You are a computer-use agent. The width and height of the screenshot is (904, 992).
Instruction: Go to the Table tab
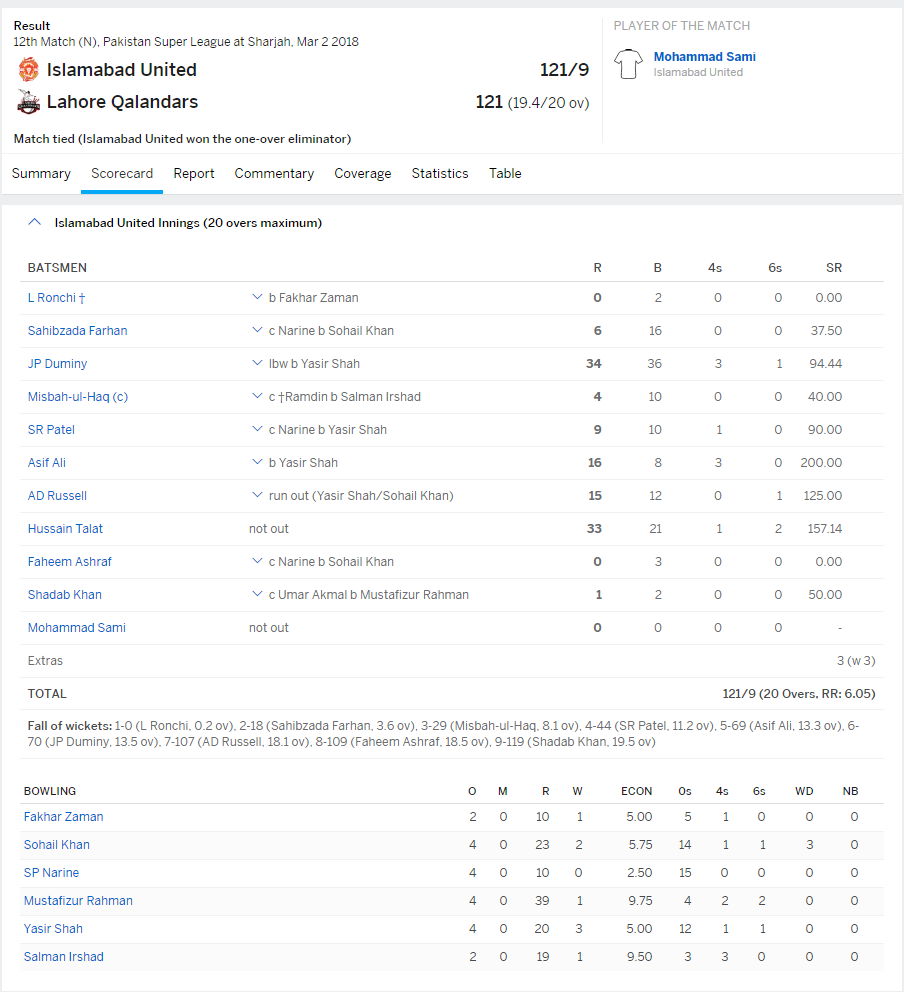[505, 174]
